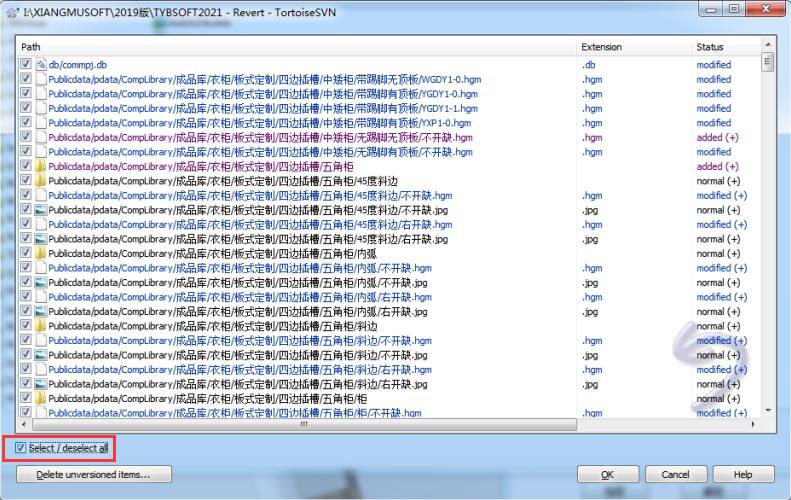This screenshot has height=500, width=791.
Task: Click the vertical scrollbar thumb
Action: tap(768, 63)
